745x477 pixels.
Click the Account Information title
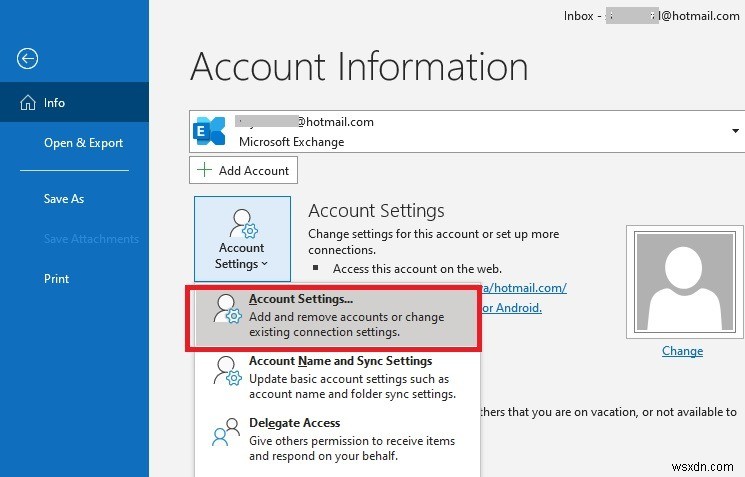click(359, 67)
